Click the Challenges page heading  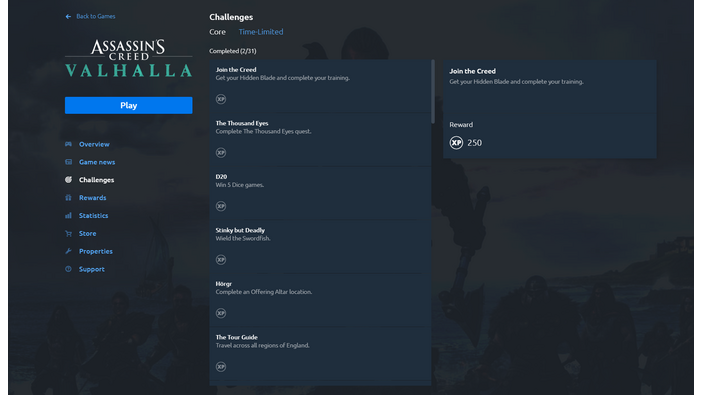point(231,17)
